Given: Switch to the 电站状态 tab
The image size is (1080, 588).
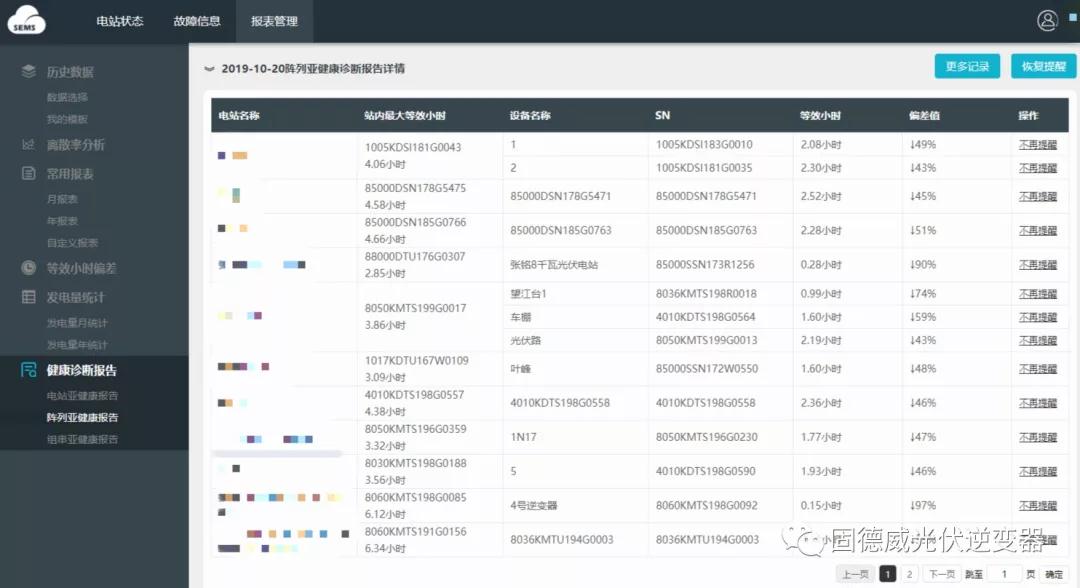Looking at the screenshot, I should click(x=120, y=21).
